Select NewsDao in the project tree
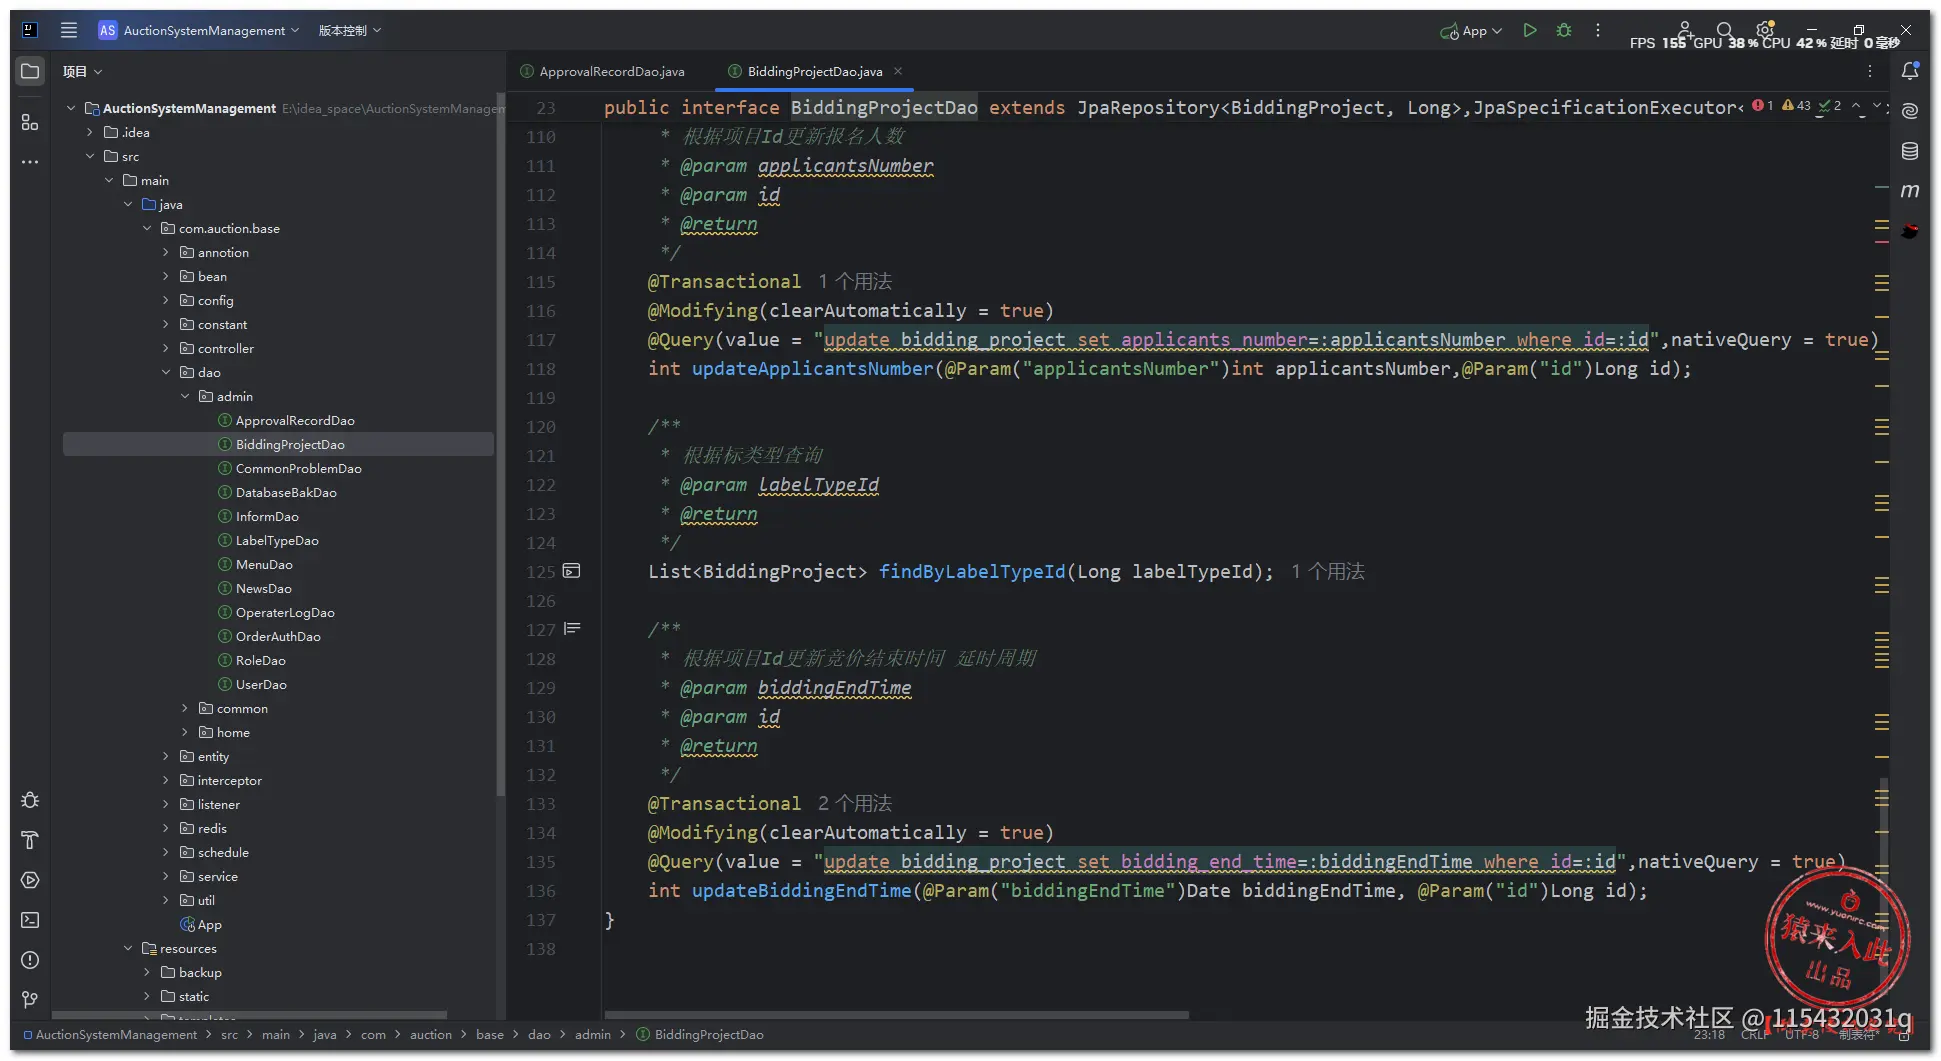 pyautogui.click(x=264, y=588)
